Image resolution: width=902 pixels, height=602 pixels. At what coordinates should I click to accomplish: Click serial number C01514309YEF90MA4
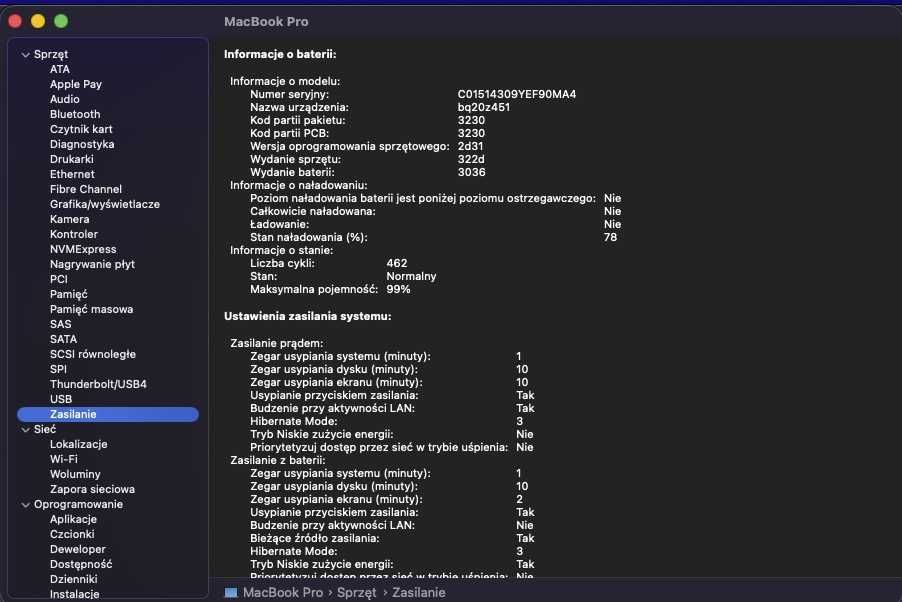click(x=517, y=94)
